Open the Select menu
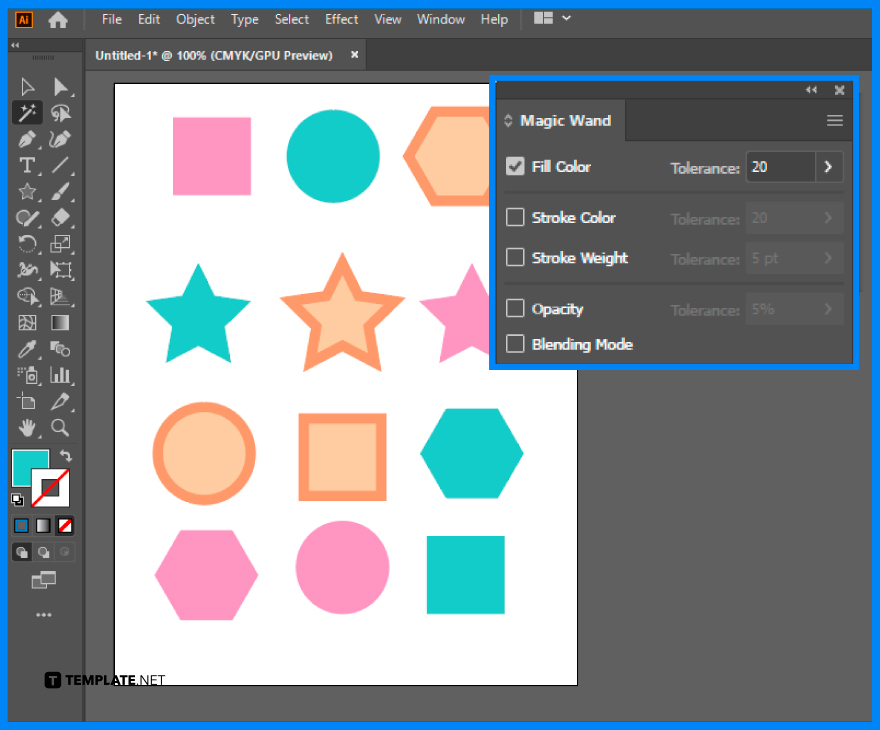The image size is (880, 730). (x=291, y=19)
